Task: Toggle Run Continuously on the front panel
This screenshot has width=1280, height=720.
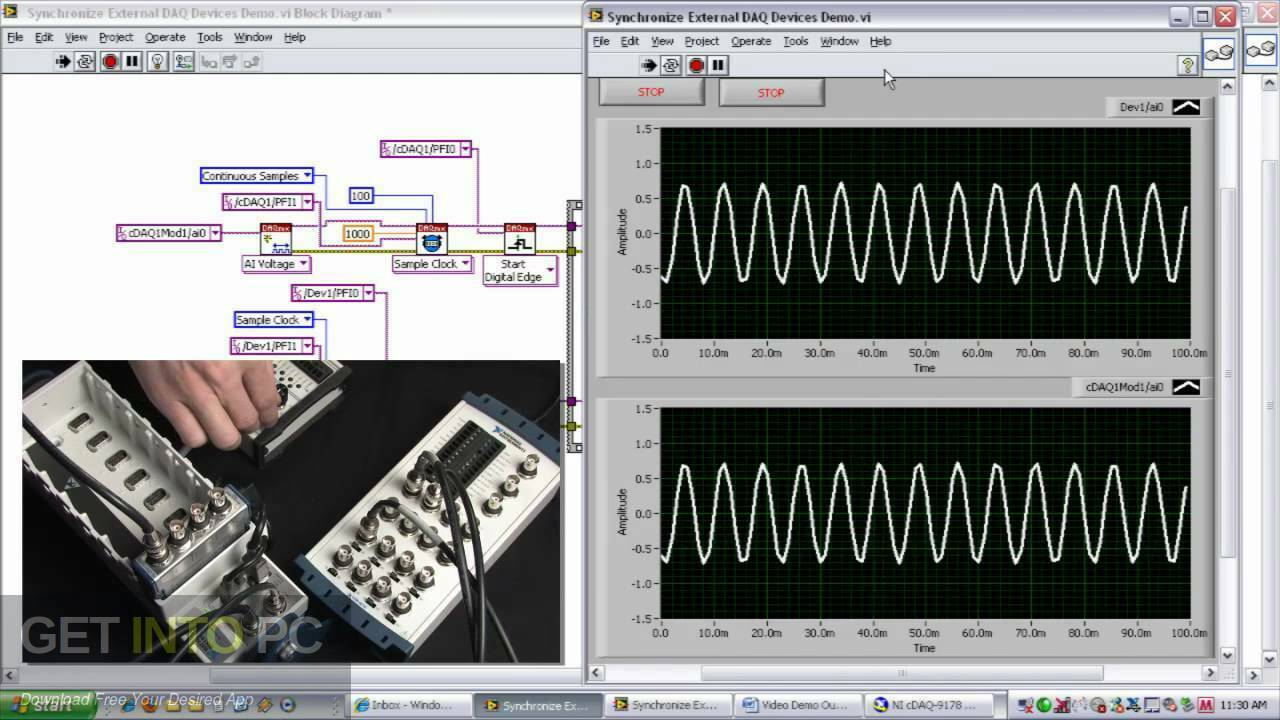Action: coord(671,65)
